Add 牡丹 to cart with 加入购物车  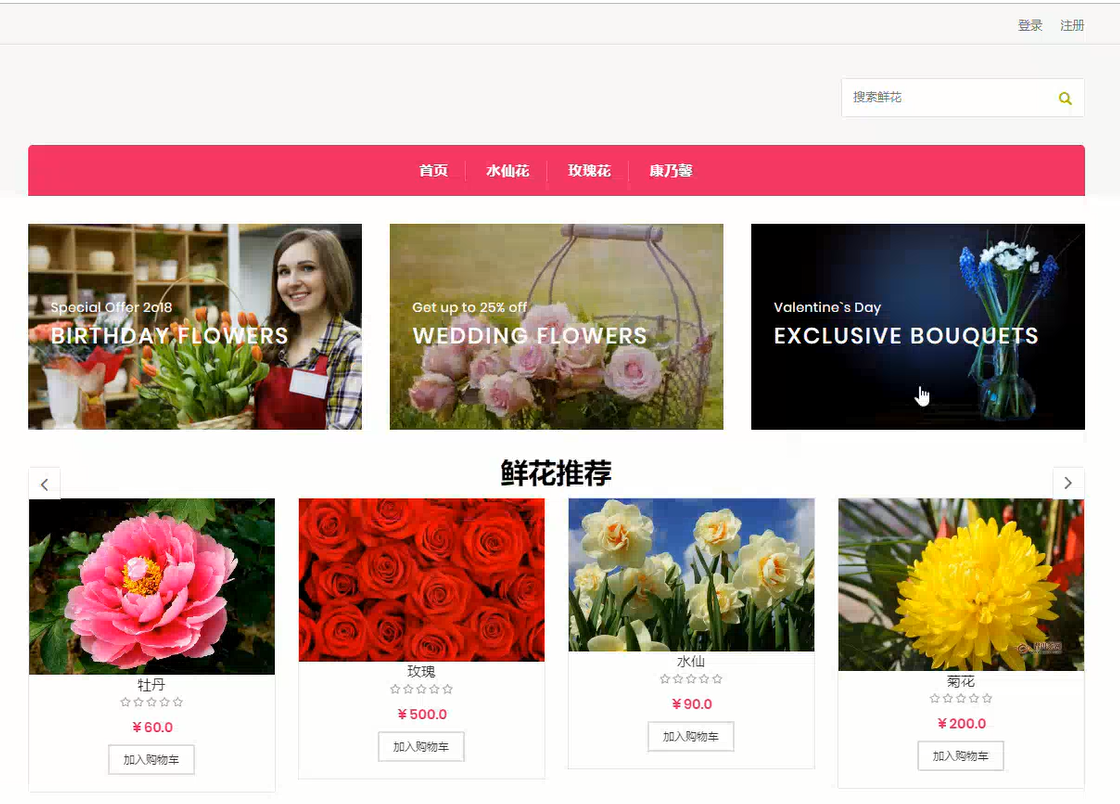(x=151, y=759)
